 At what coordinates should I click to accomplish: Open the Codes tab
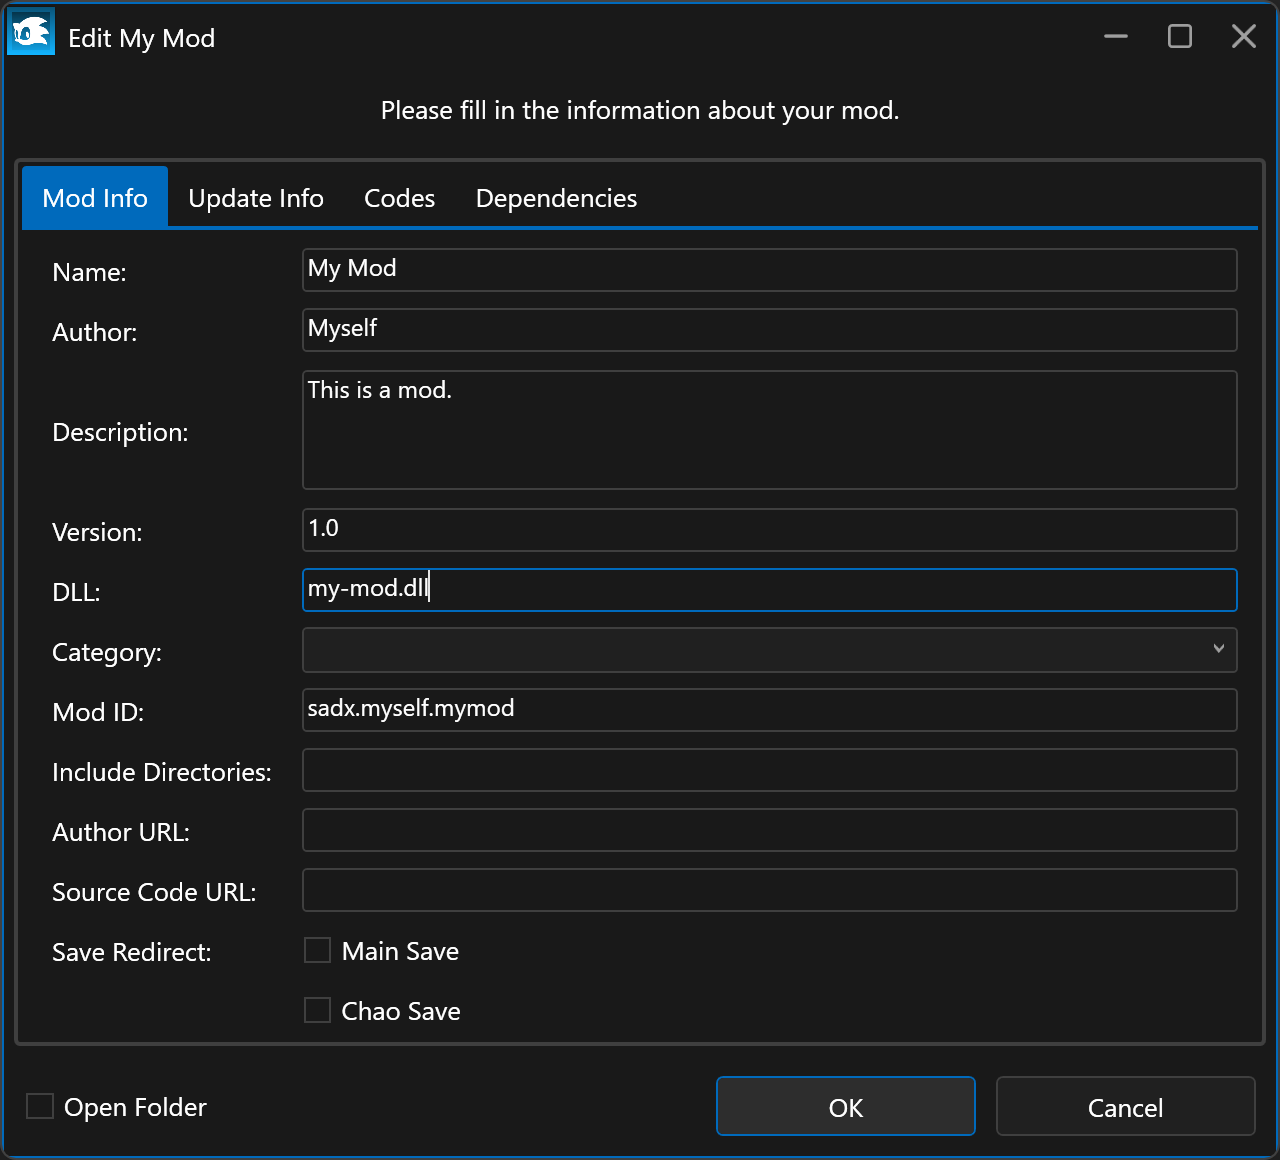pyautogui.click(x=399, y=198)
